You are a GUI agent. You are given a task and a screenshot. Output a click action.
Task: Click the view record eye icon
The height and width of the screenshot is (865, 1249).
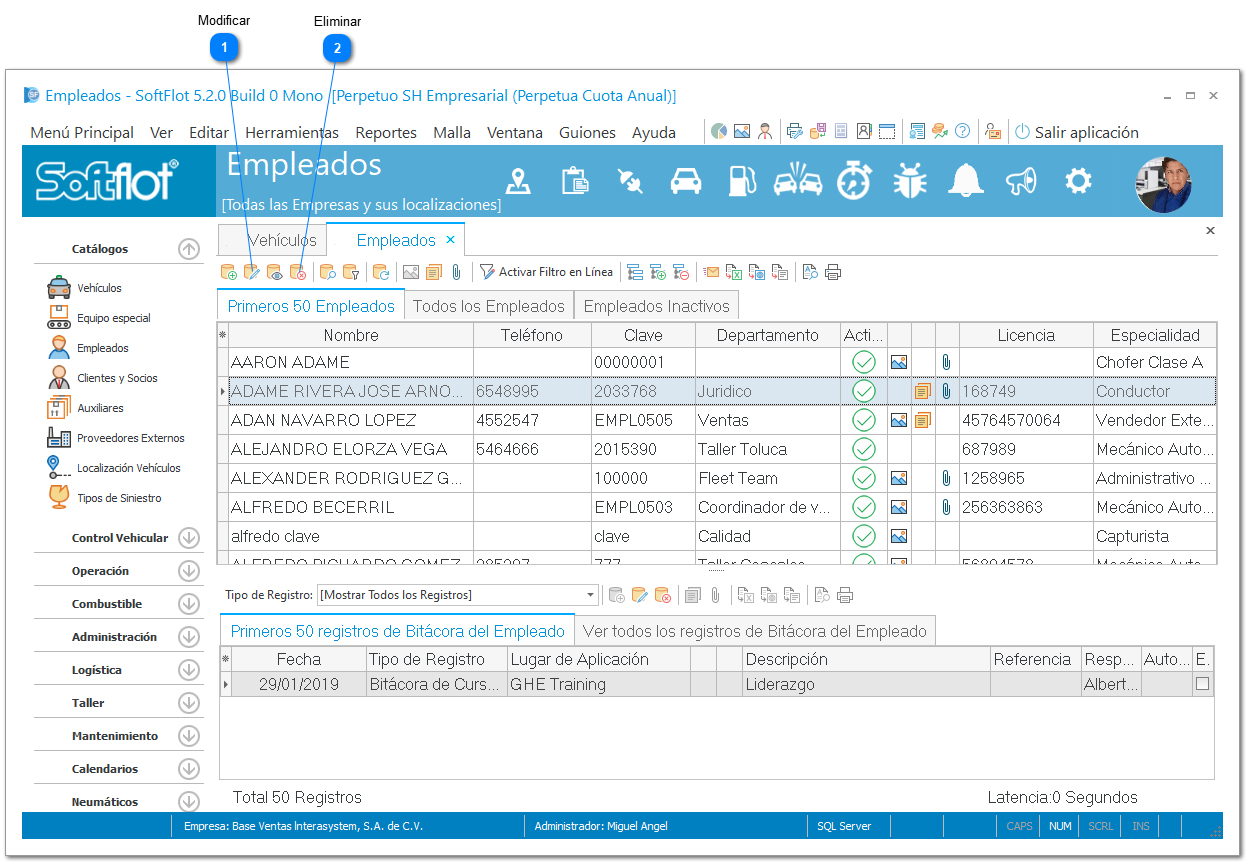[275, 272]
